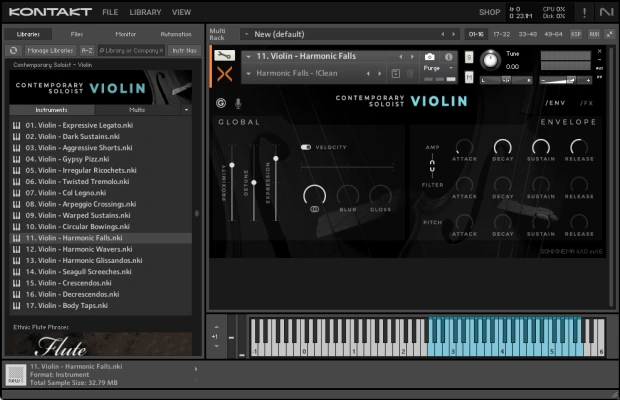The height and width of the screenshot is (400, 620).
Task: Click the SHOP link
Action: [489, 12]
